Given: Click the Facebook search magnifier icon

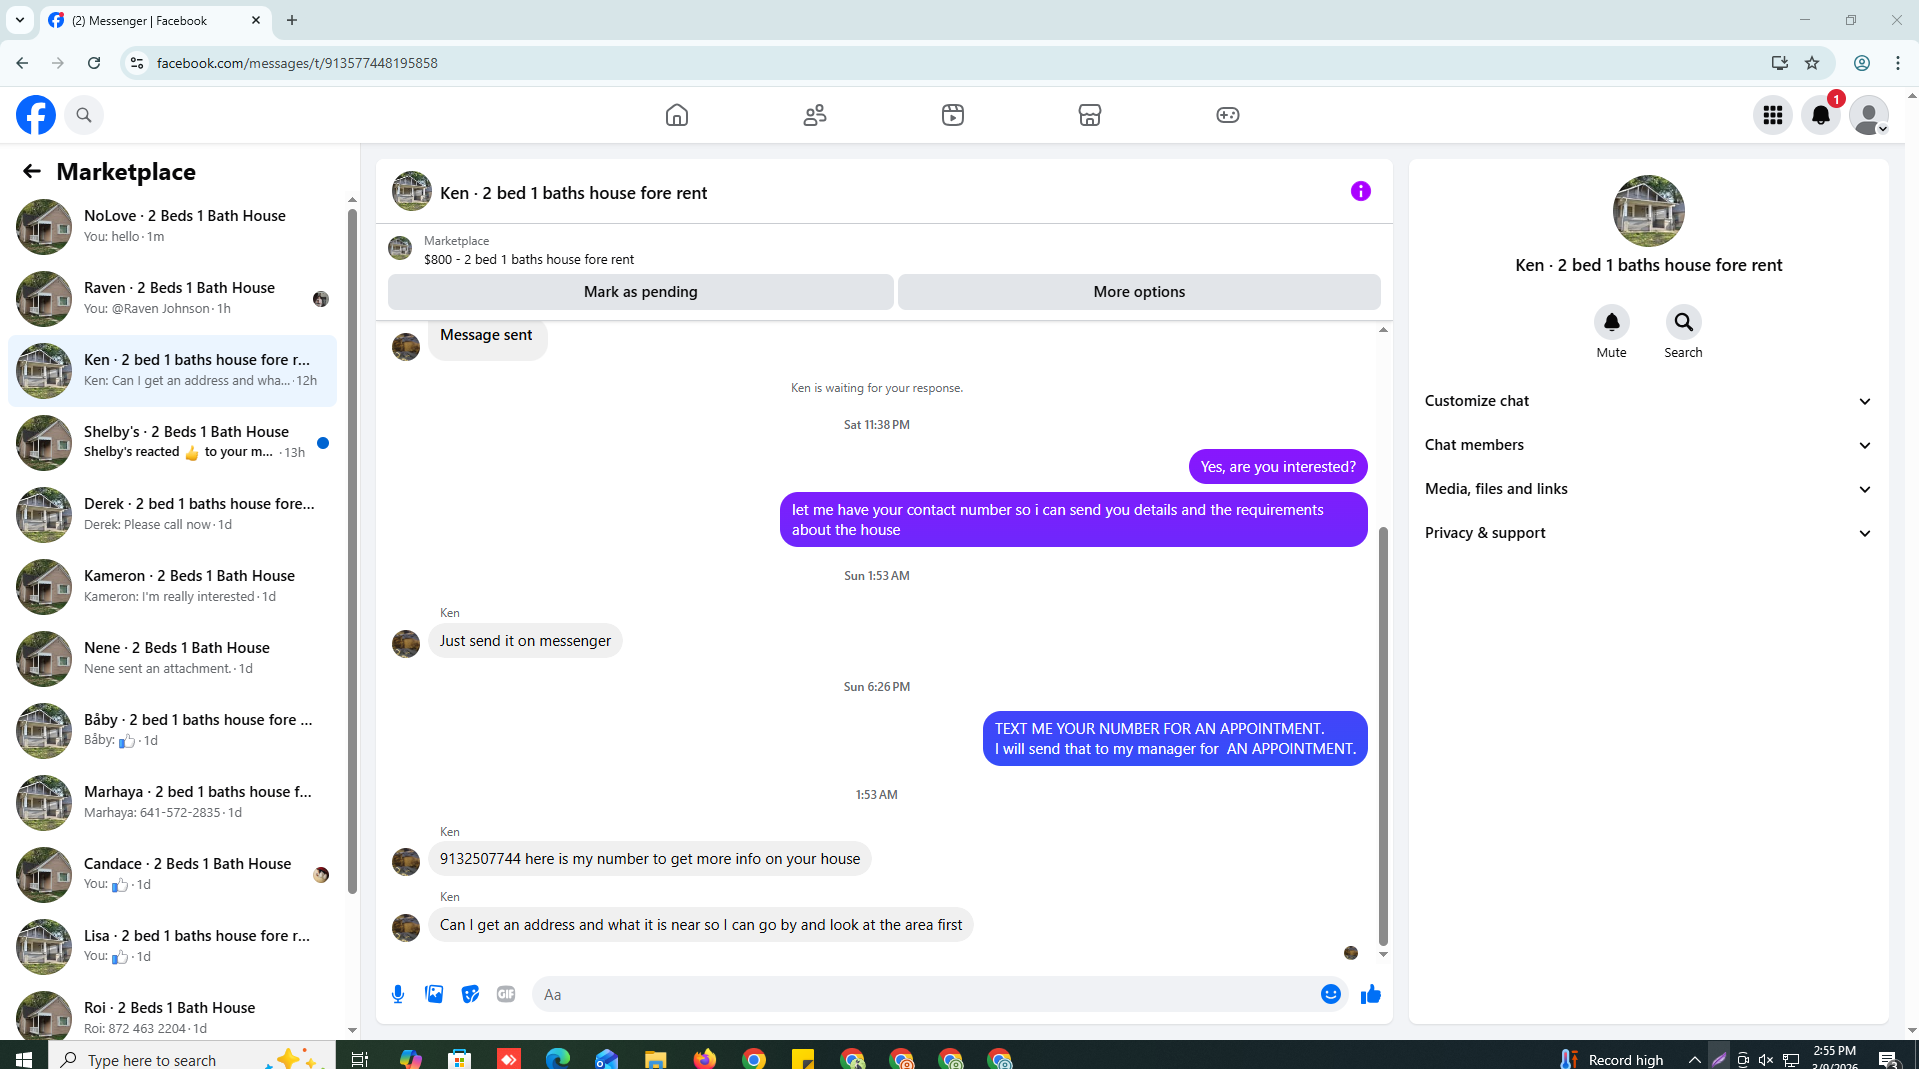Looking at the screenshot, I should coord(84,115).
